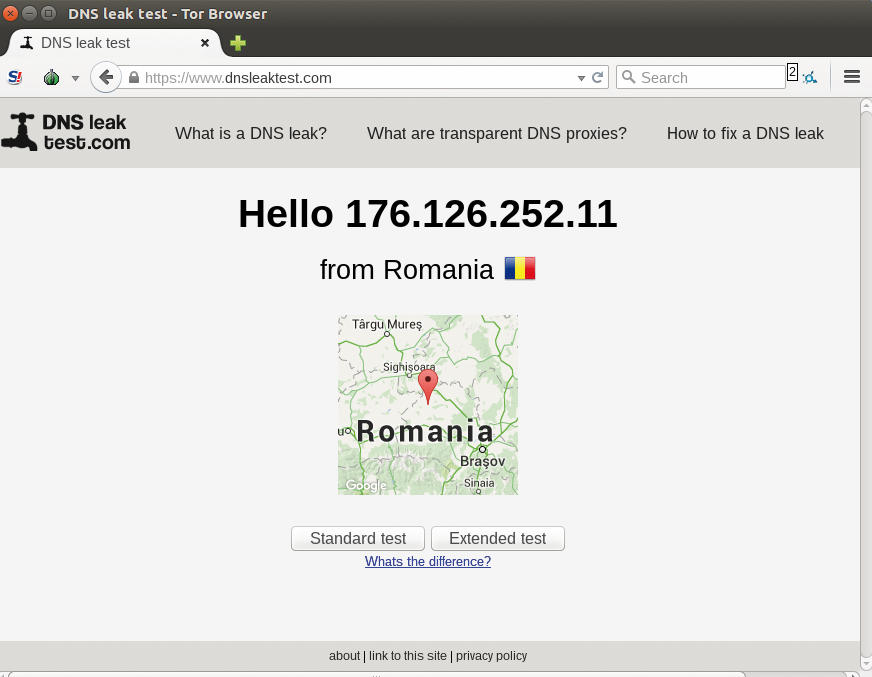This screenshot has width=872, height=677.
Task: Maximize the Tor Browser window
Action: click(x=48, y=13)
